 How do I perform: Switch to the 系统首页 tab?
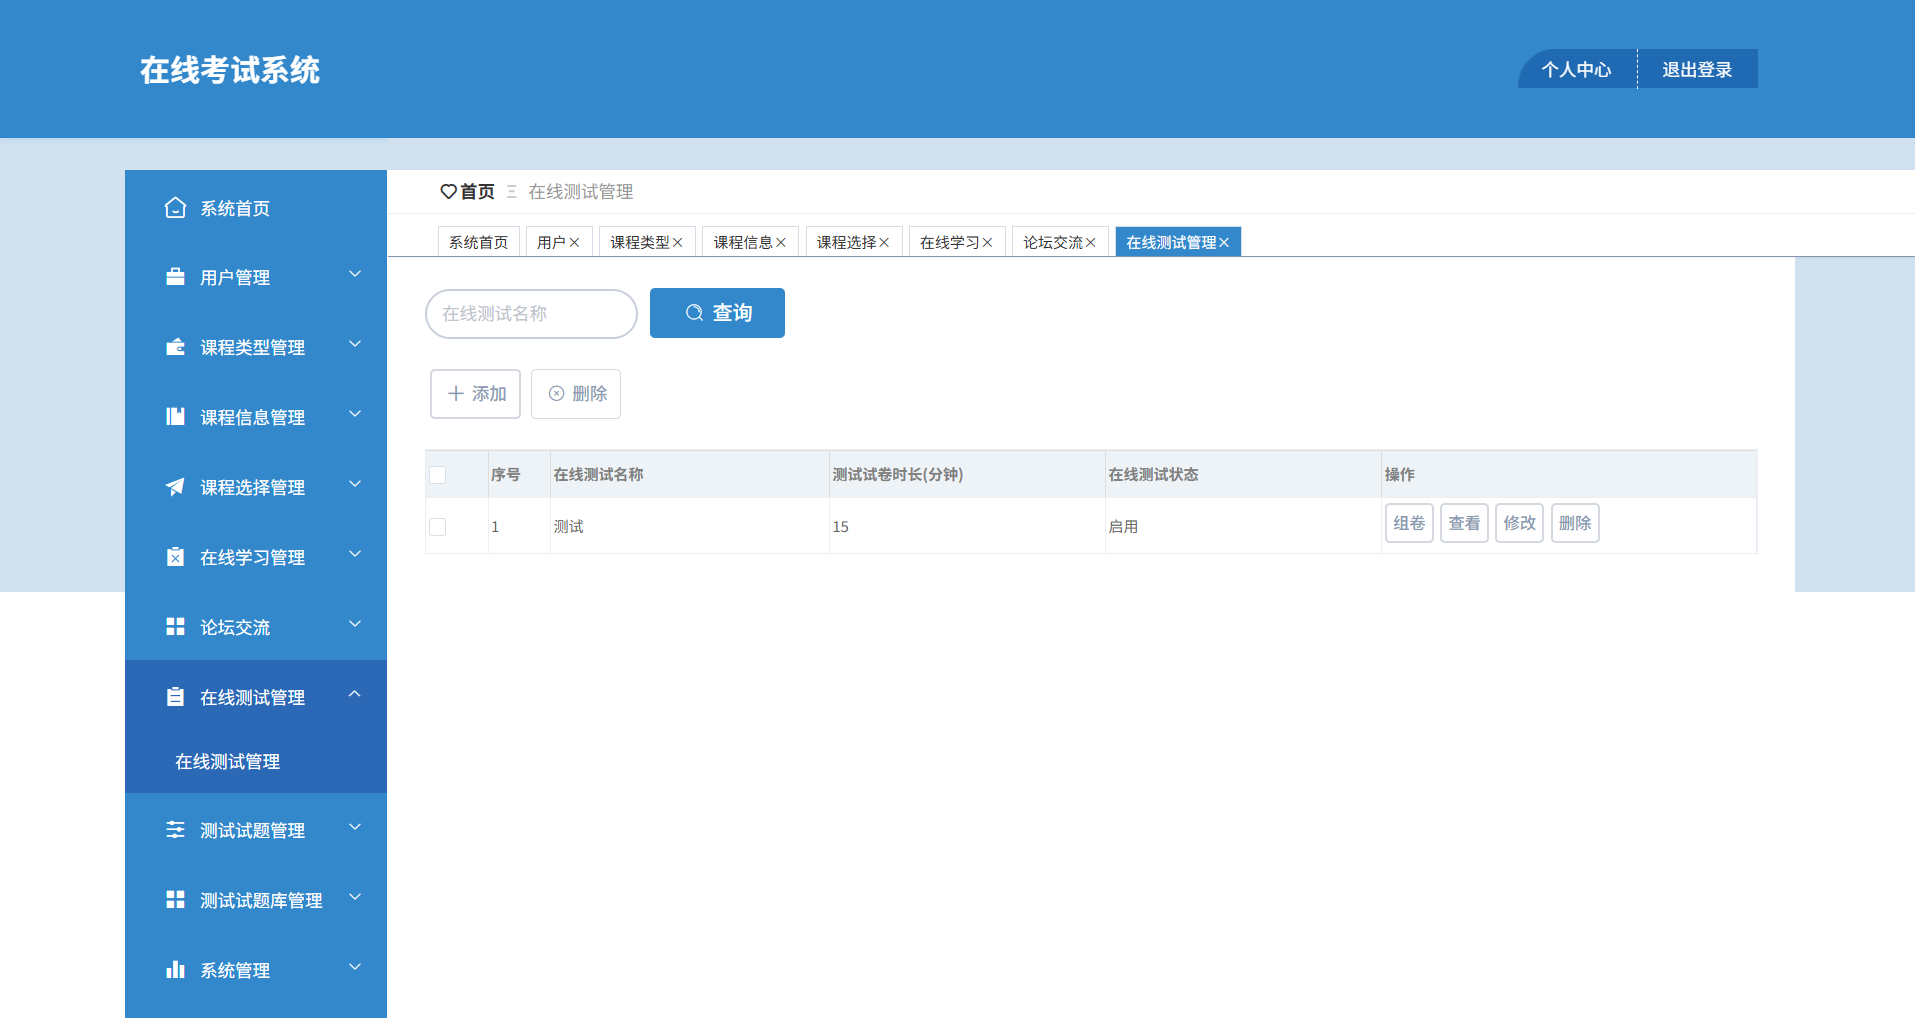coord(479,242)
